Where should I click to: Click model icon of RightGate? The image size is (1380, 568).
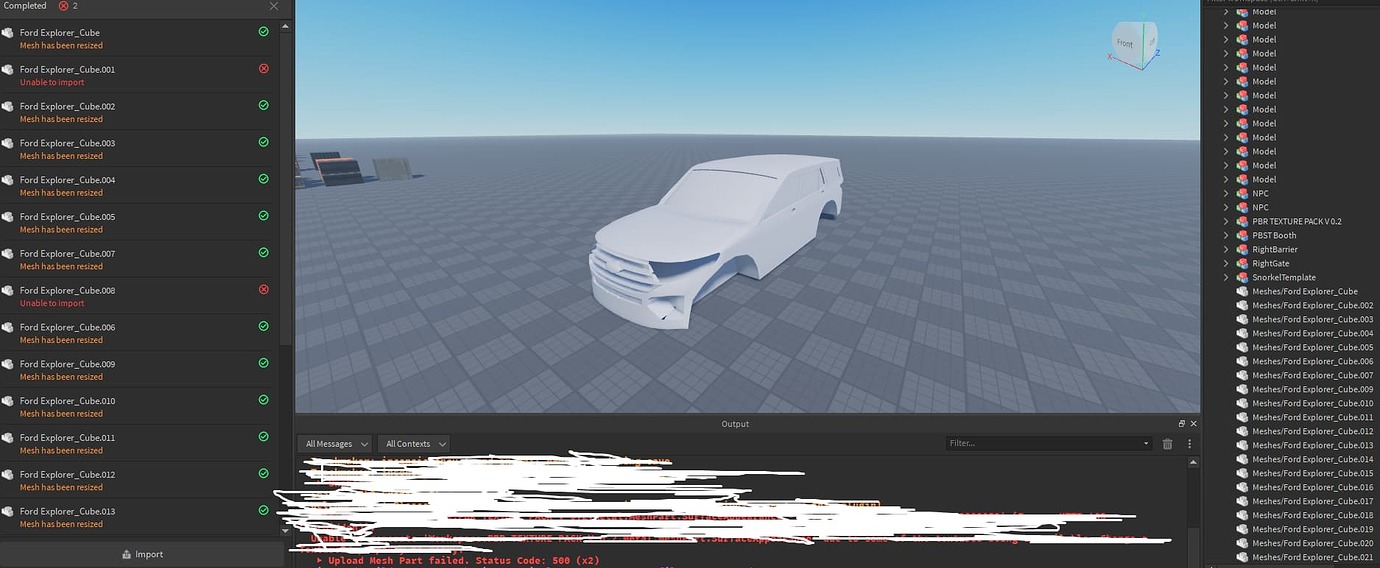click(1242, 263)
